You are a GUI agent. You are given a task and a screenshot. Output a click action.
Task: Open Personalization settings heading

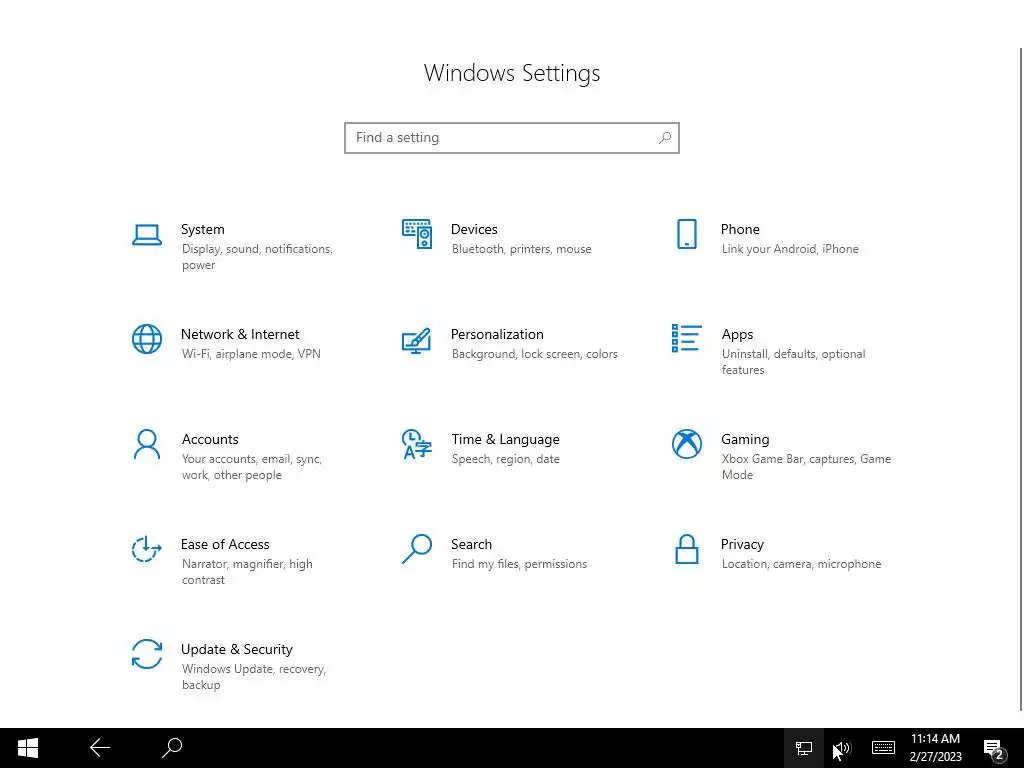pos(497,334)
